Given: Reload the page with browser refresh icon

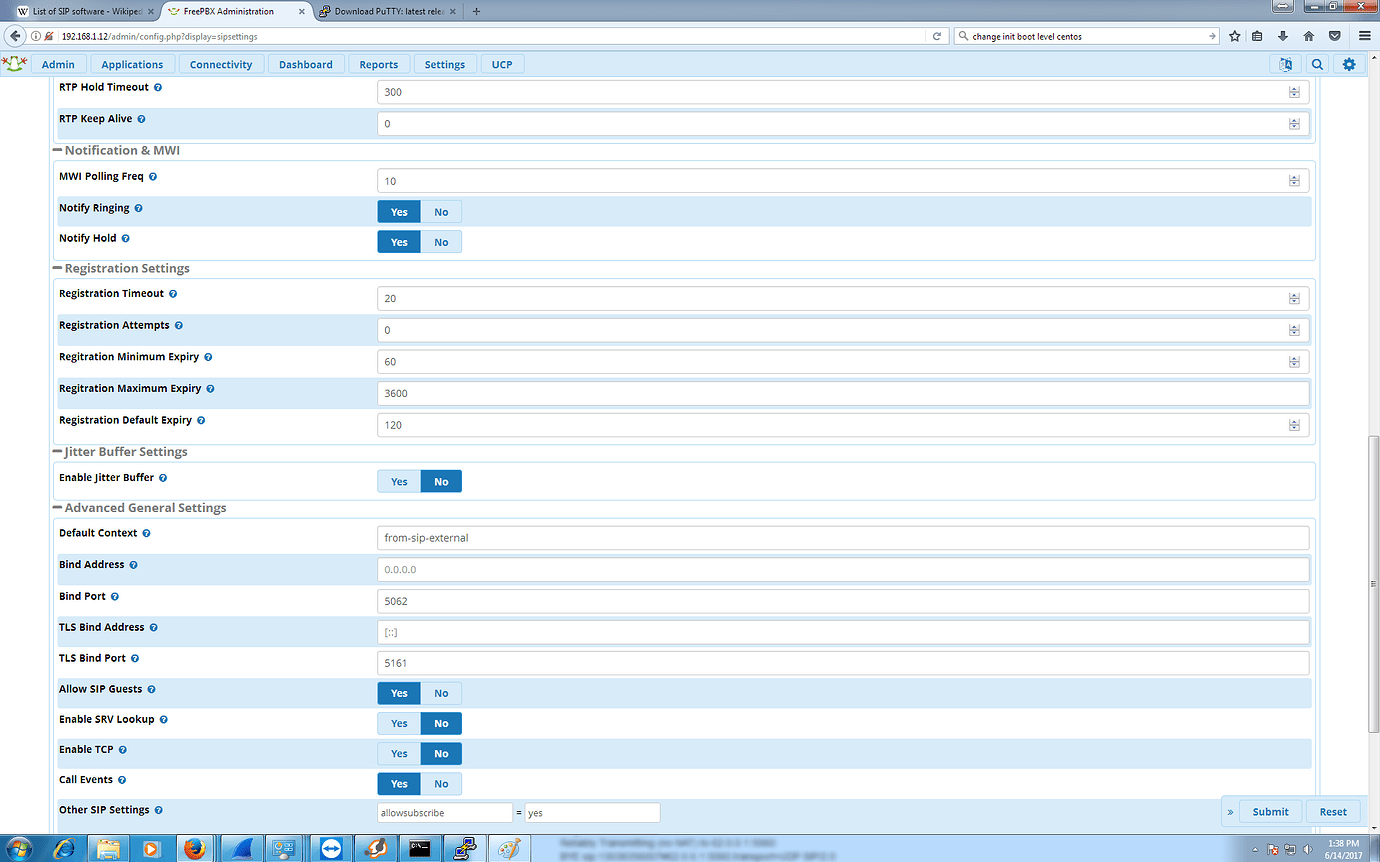Looking at the screenshot, I should point(937,36).
